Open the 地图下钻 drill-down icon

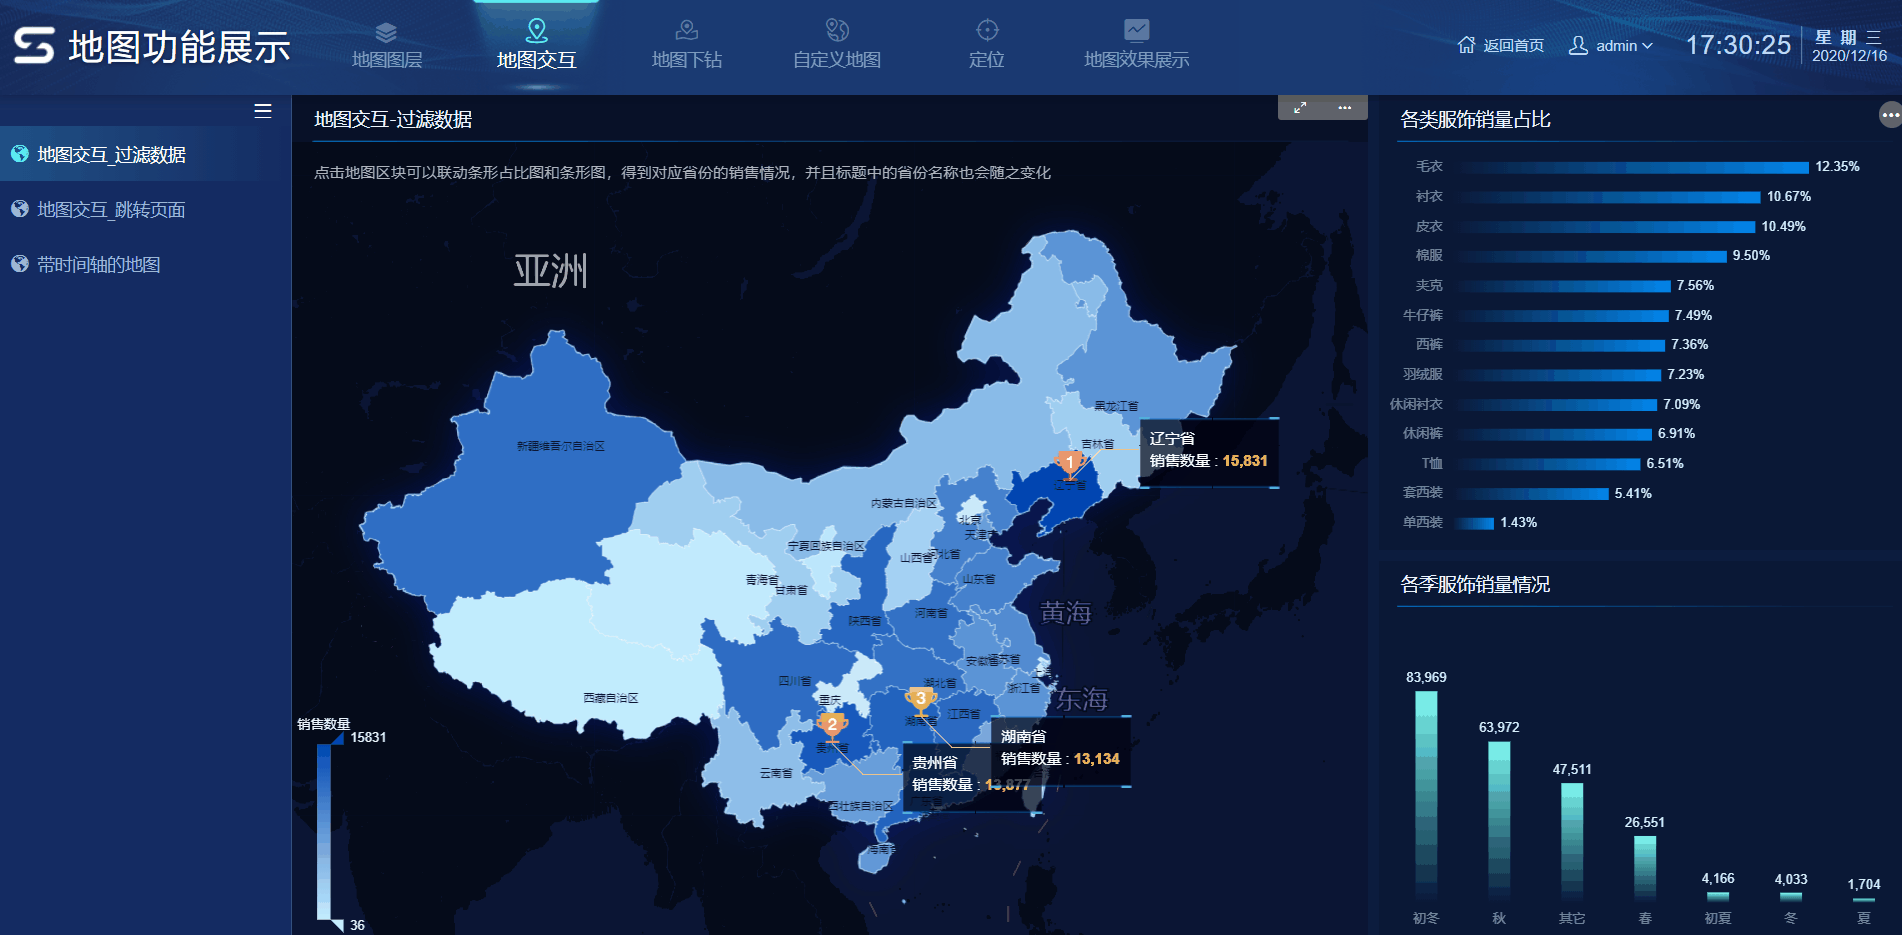(x=686, y=30)
